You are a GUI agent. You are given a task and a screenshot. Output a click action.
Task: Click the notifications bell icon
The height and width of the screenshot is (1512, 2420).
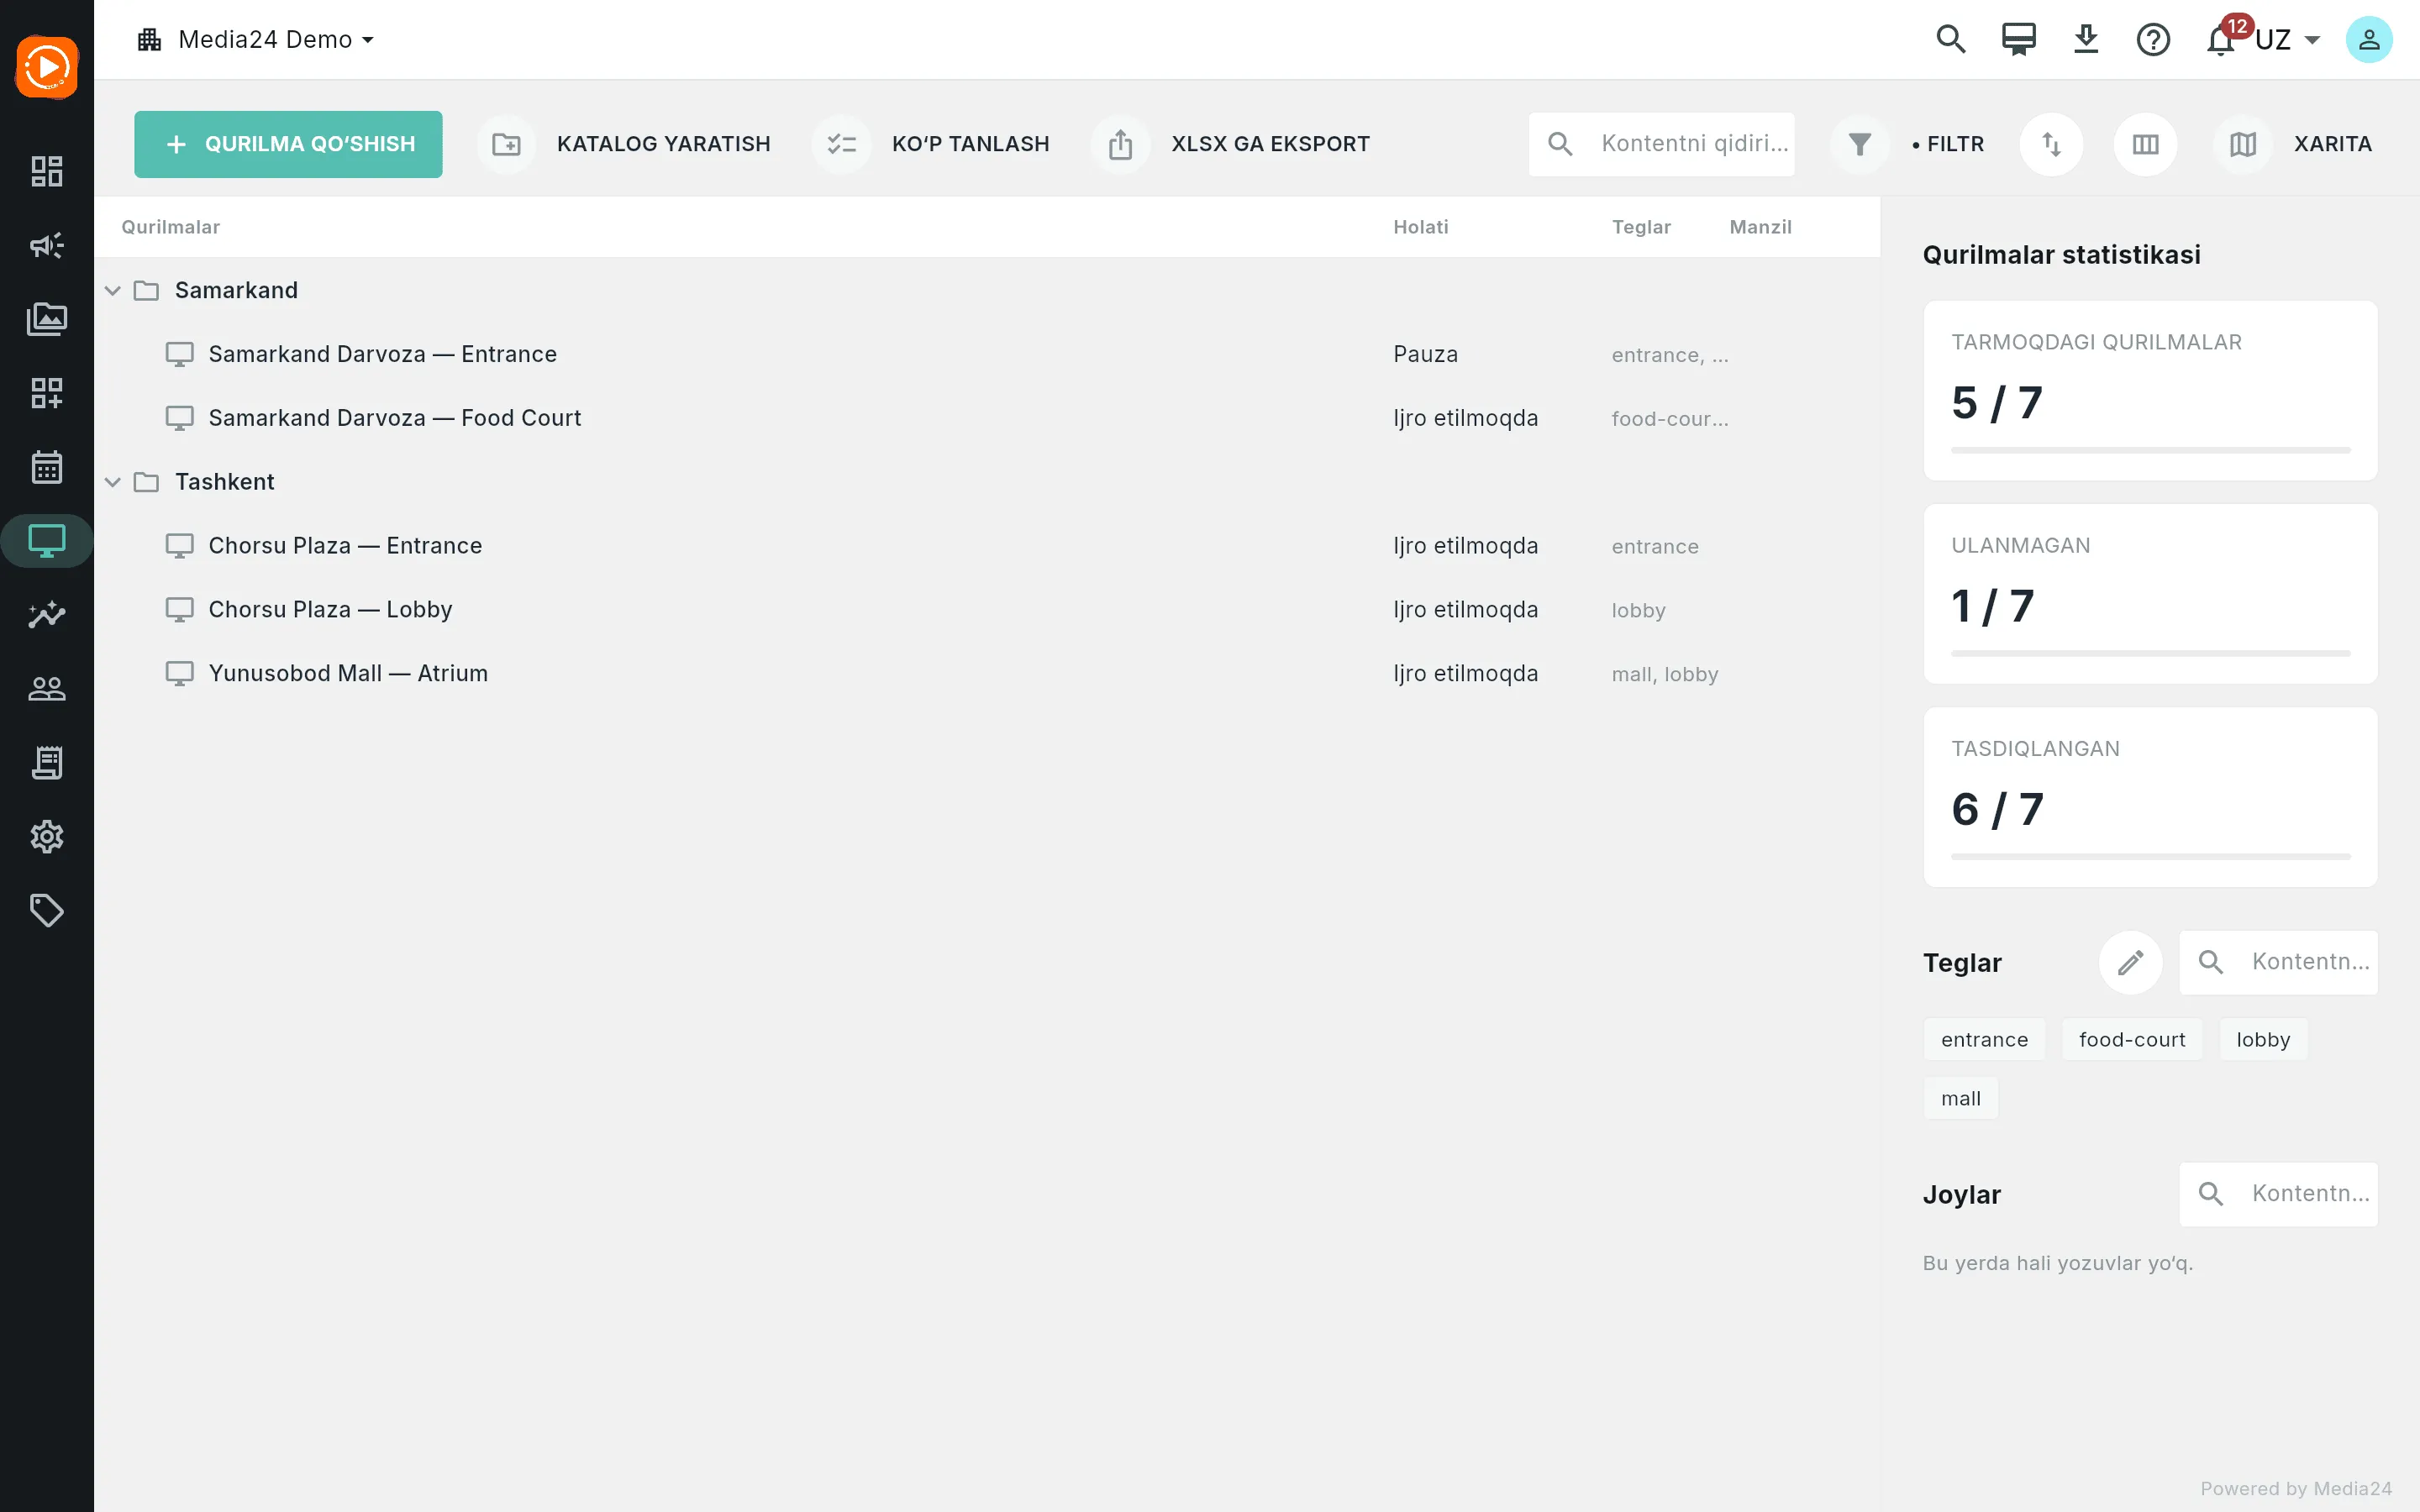pos(2220,40)
